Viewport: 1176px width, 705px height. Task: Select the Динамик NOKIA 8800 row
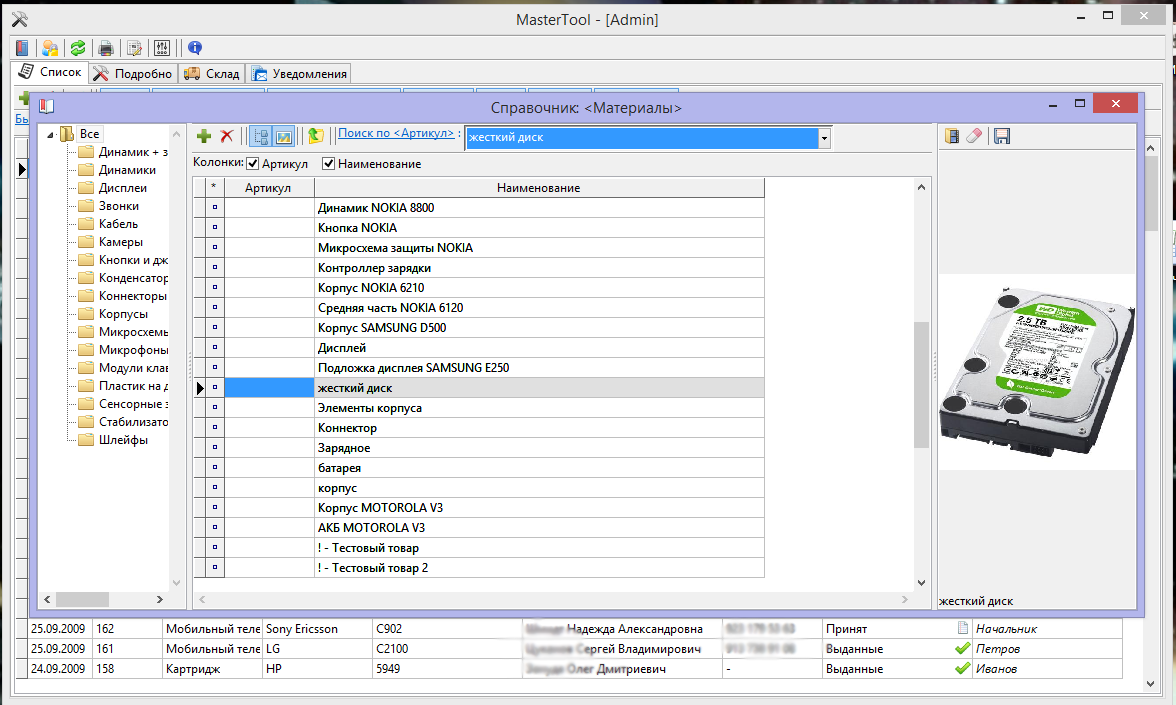(479, 208)
